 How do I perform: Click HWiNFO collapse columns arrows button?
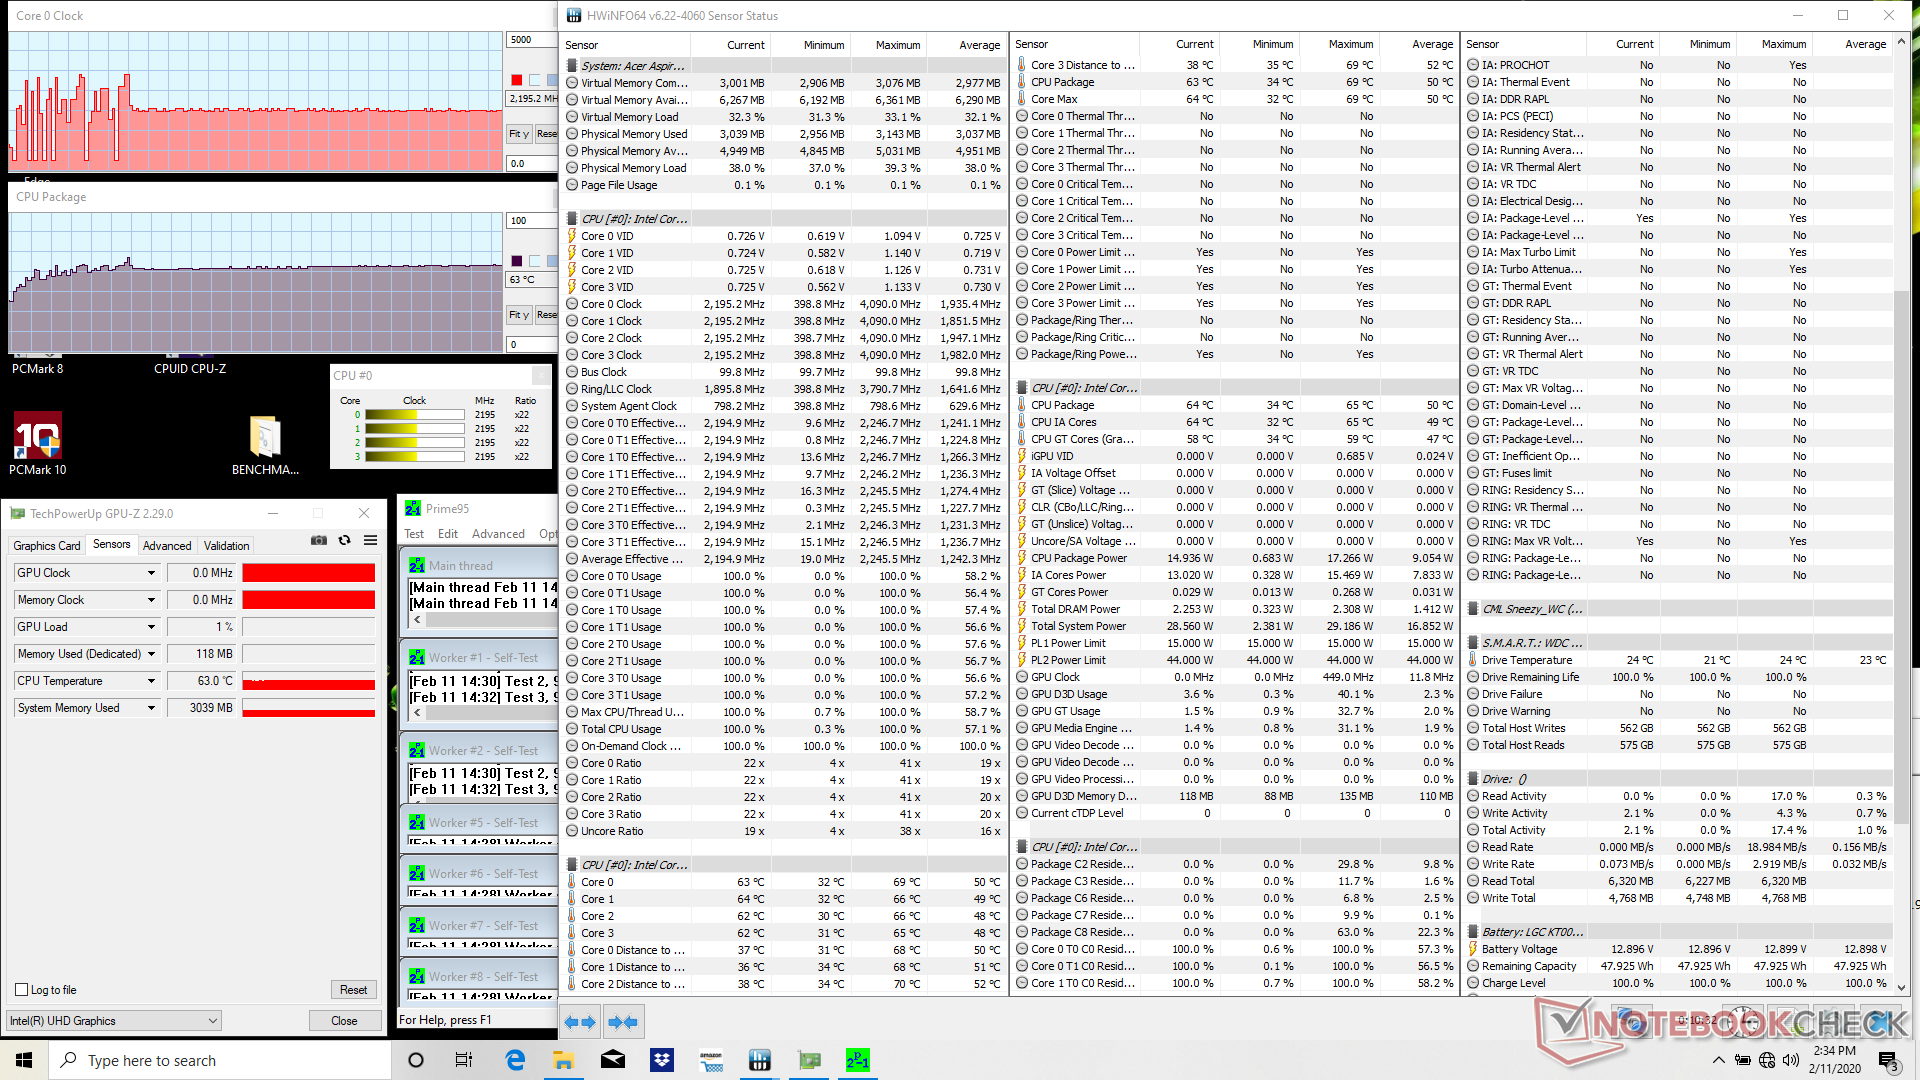click(623, 1022)
